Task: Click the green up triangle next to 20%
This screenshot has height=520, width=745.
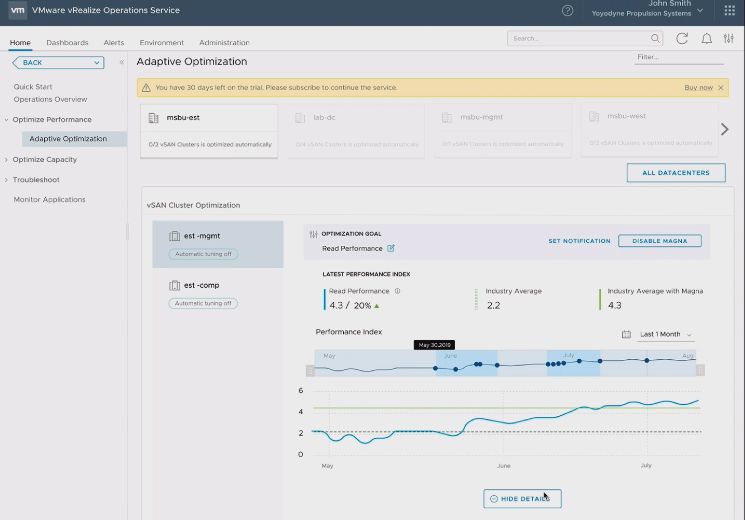Action: tap(377, 306)
